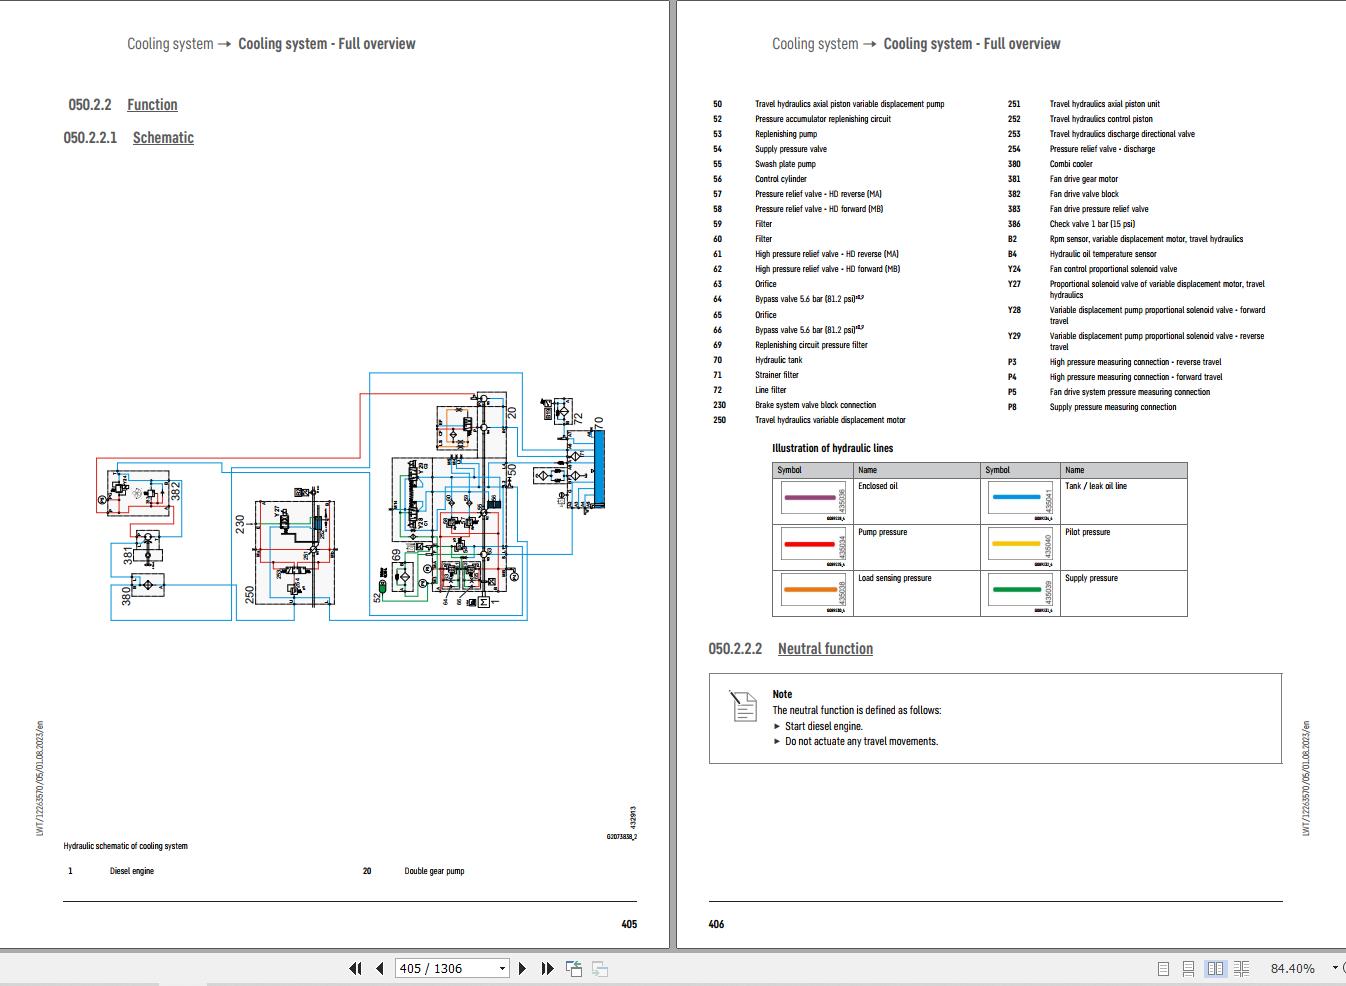Viewport: 1346px width, 986px height.
Task: Select the red Pump pressure swatch
Action: click(812, 544)
